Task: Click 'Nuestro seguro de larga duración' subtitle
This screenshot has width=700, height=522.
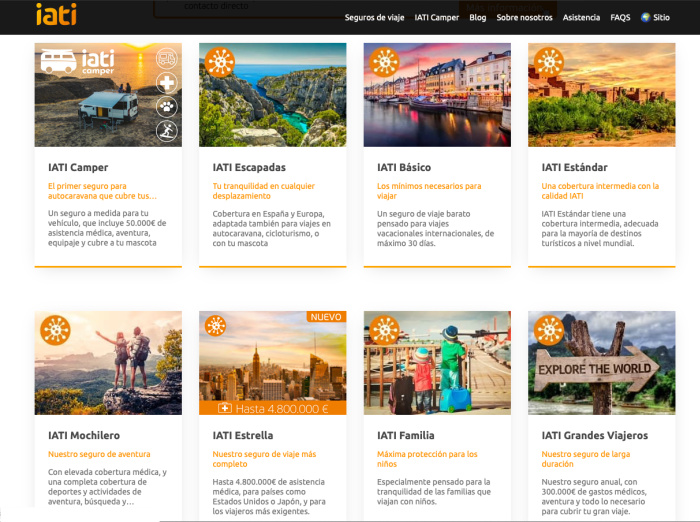Action: [x=586, y=459]
